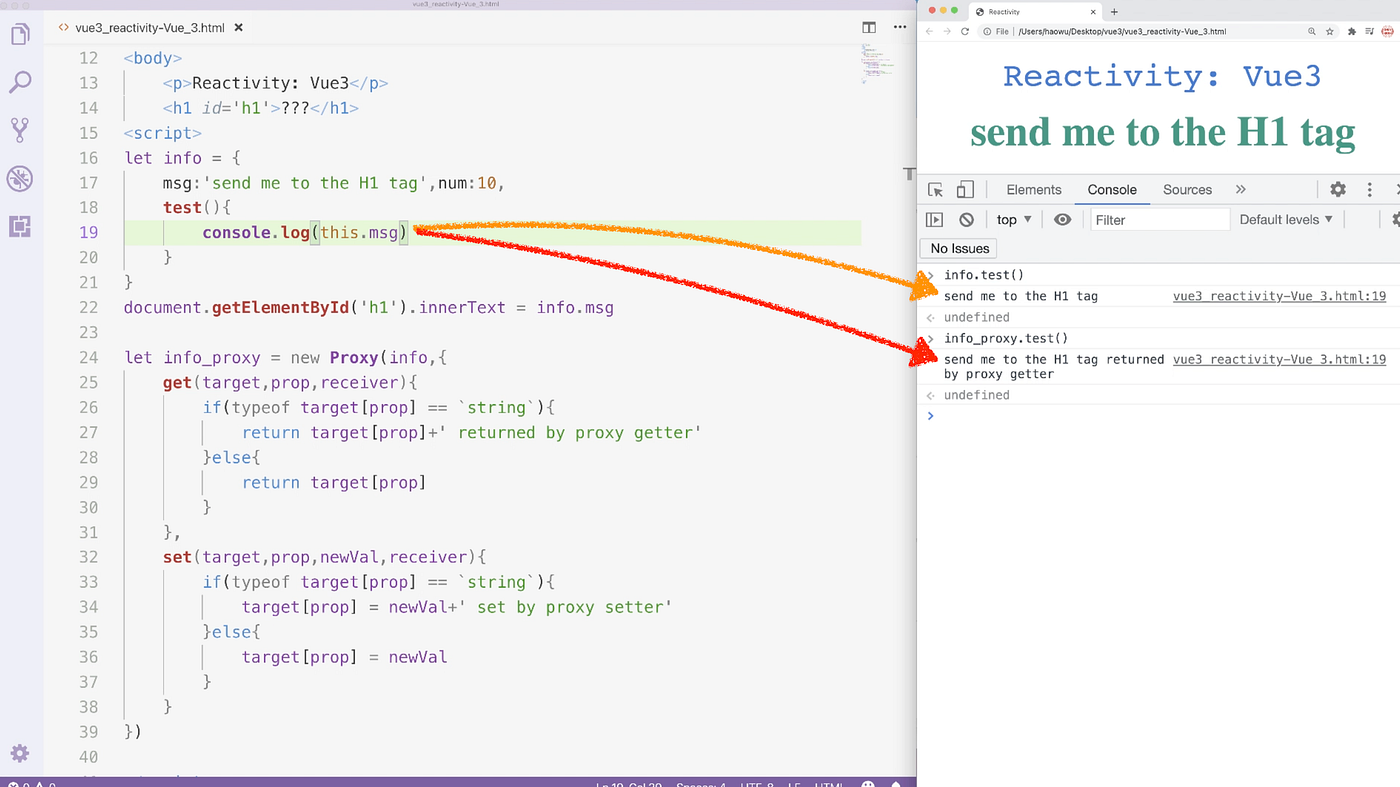Open the Manage gear in VS Code
Image resolution: width=1400 pixels, height=787 pixels.
[x=20, y=753]
